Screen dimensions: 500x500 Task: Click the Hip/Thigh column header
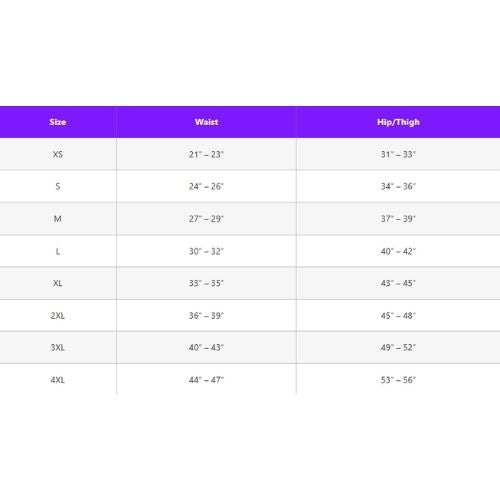[398, 122]
